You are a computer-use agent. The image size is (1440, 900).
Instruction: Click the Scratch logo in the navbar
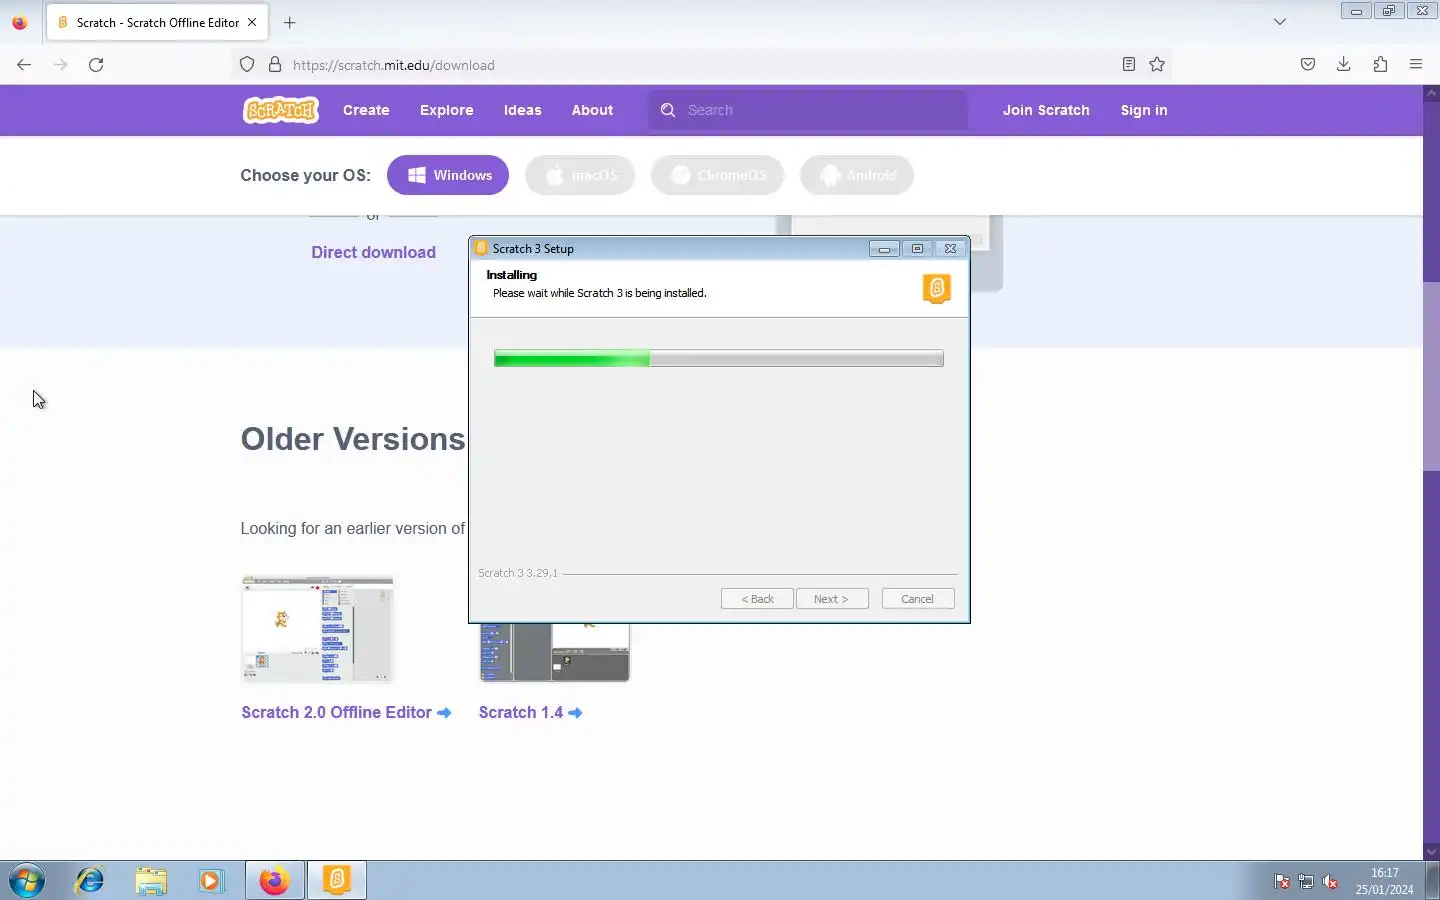[x=281, y=110]
